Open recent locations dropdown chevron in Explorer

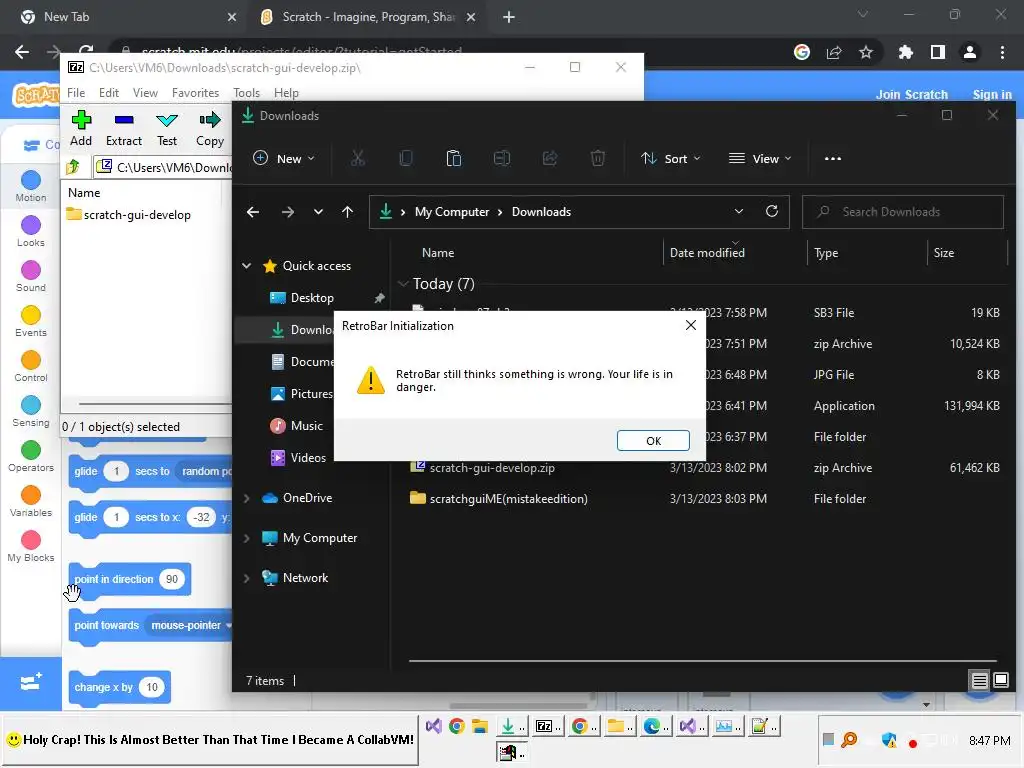(x=318, y=212)
